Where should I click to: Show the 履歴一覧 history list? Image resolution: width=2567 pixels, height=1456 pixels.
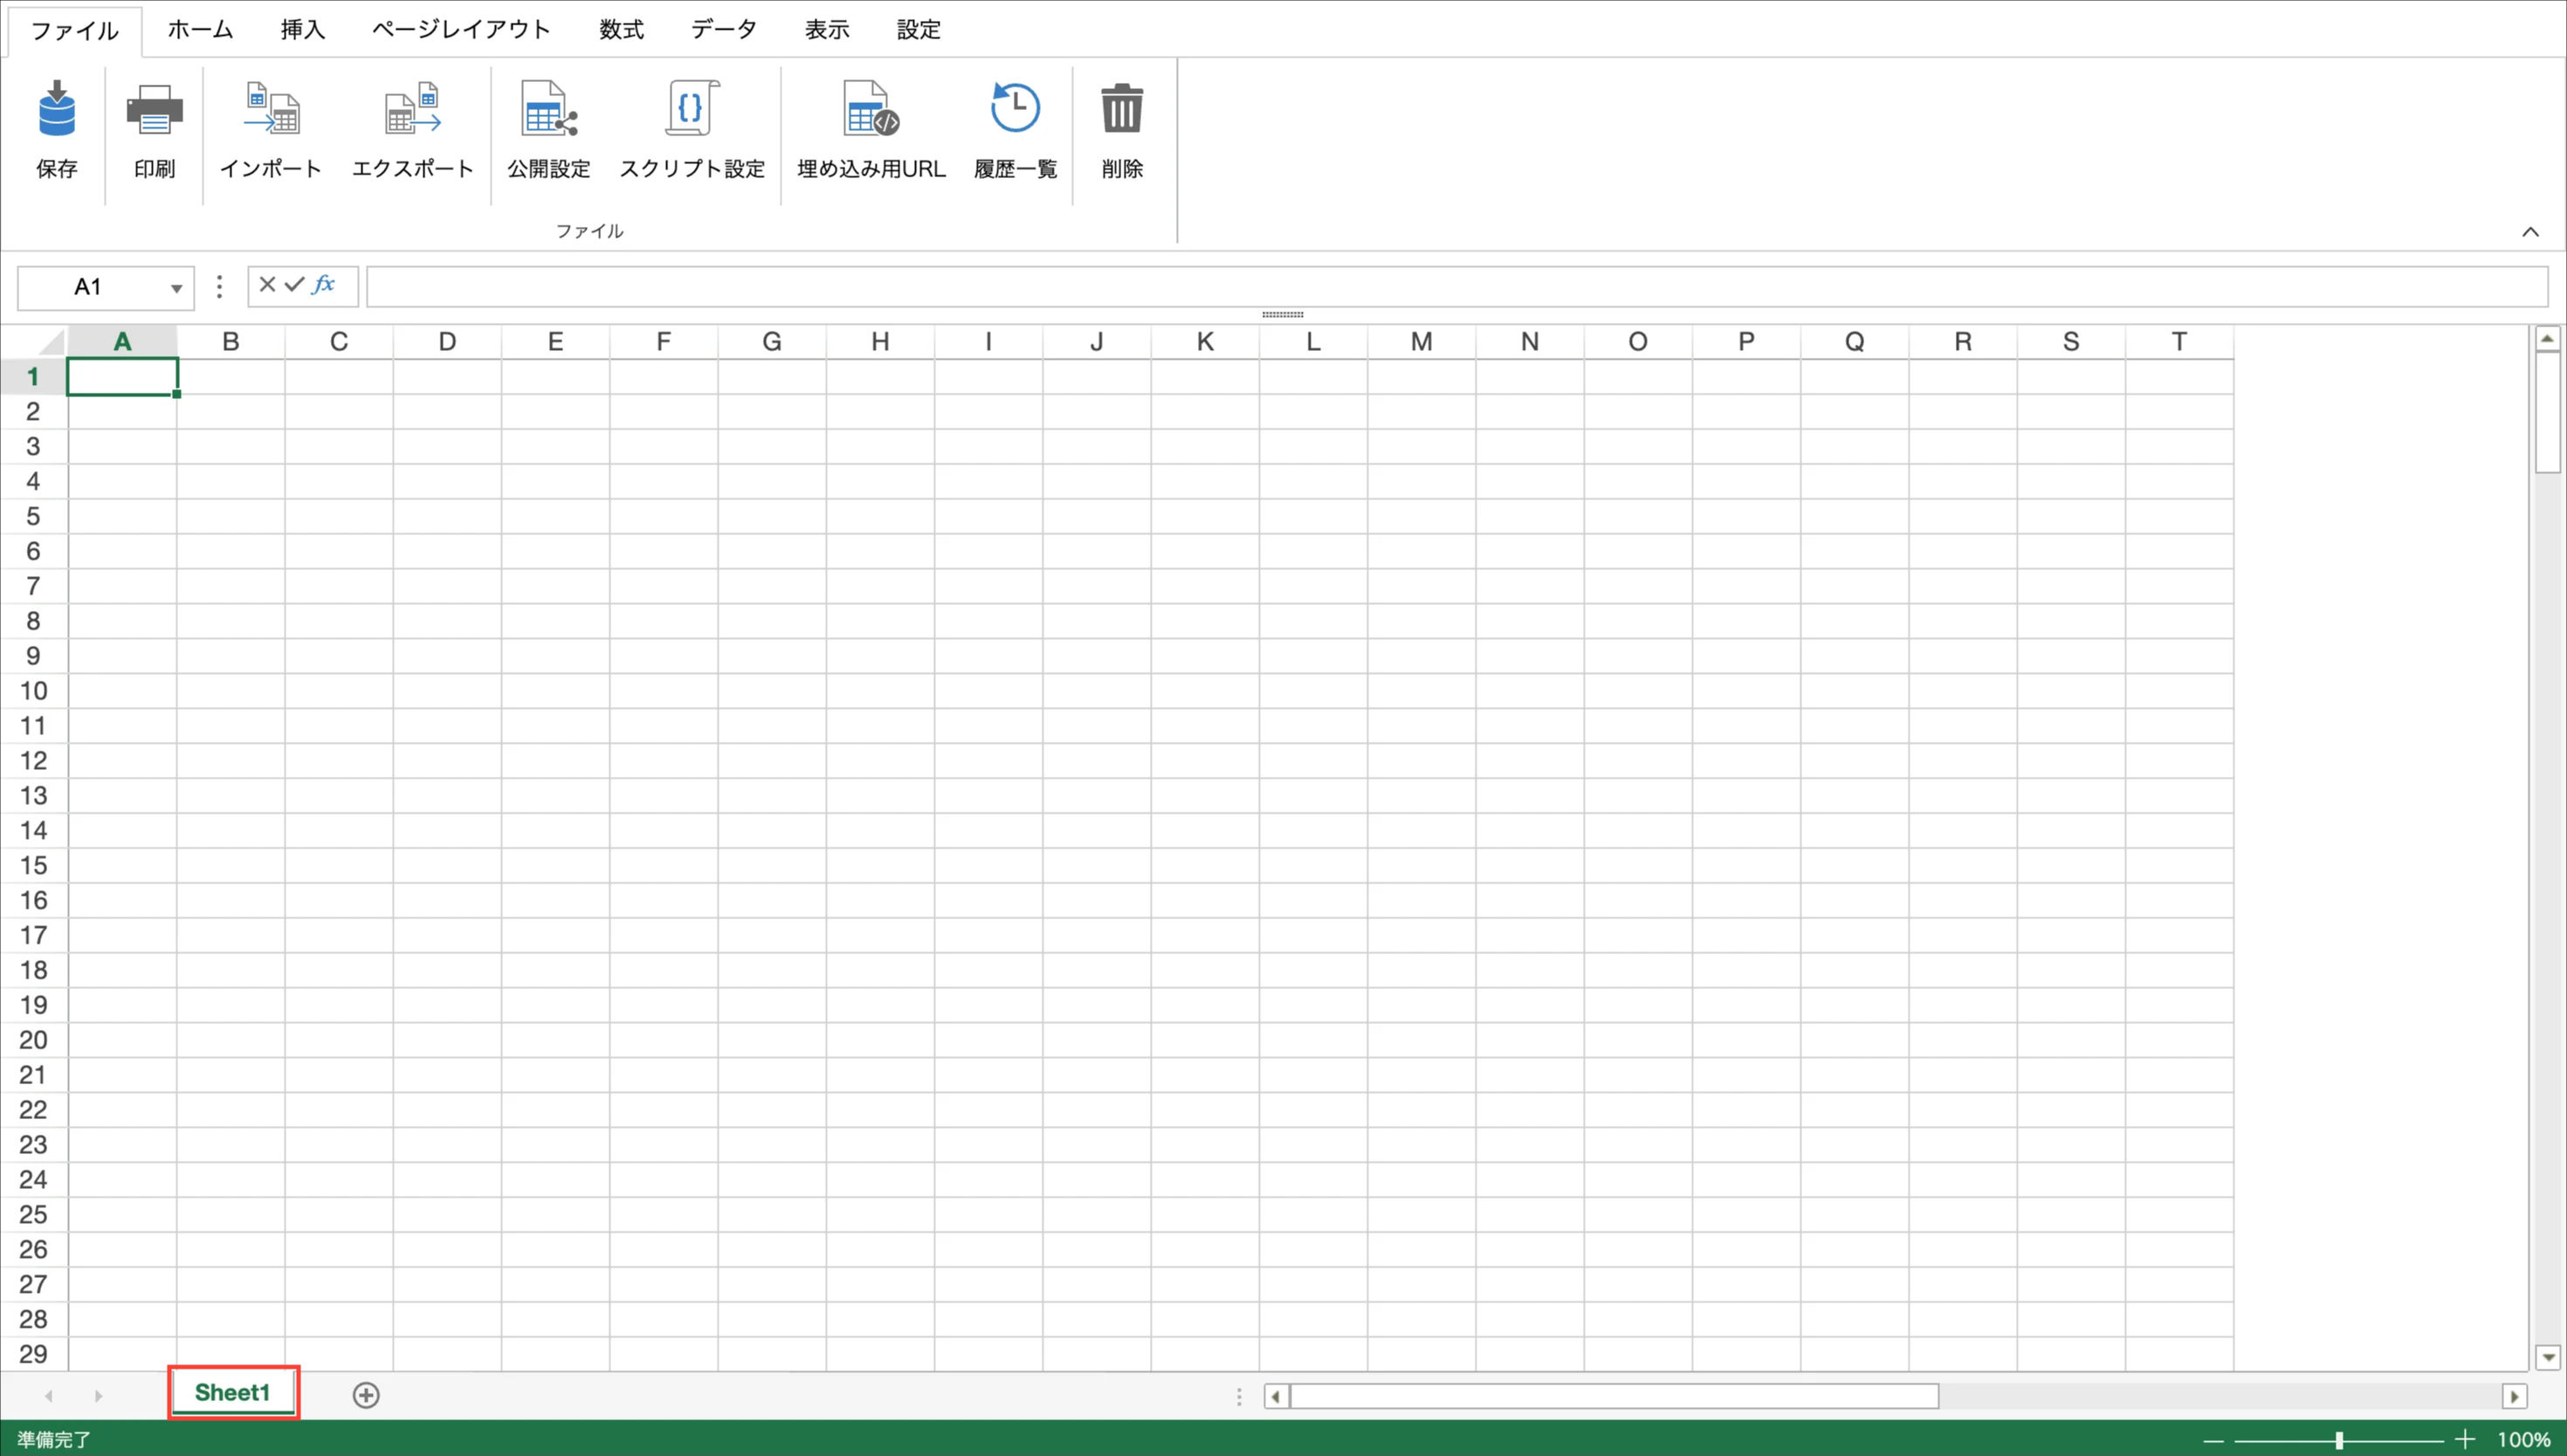[1015, 109]
